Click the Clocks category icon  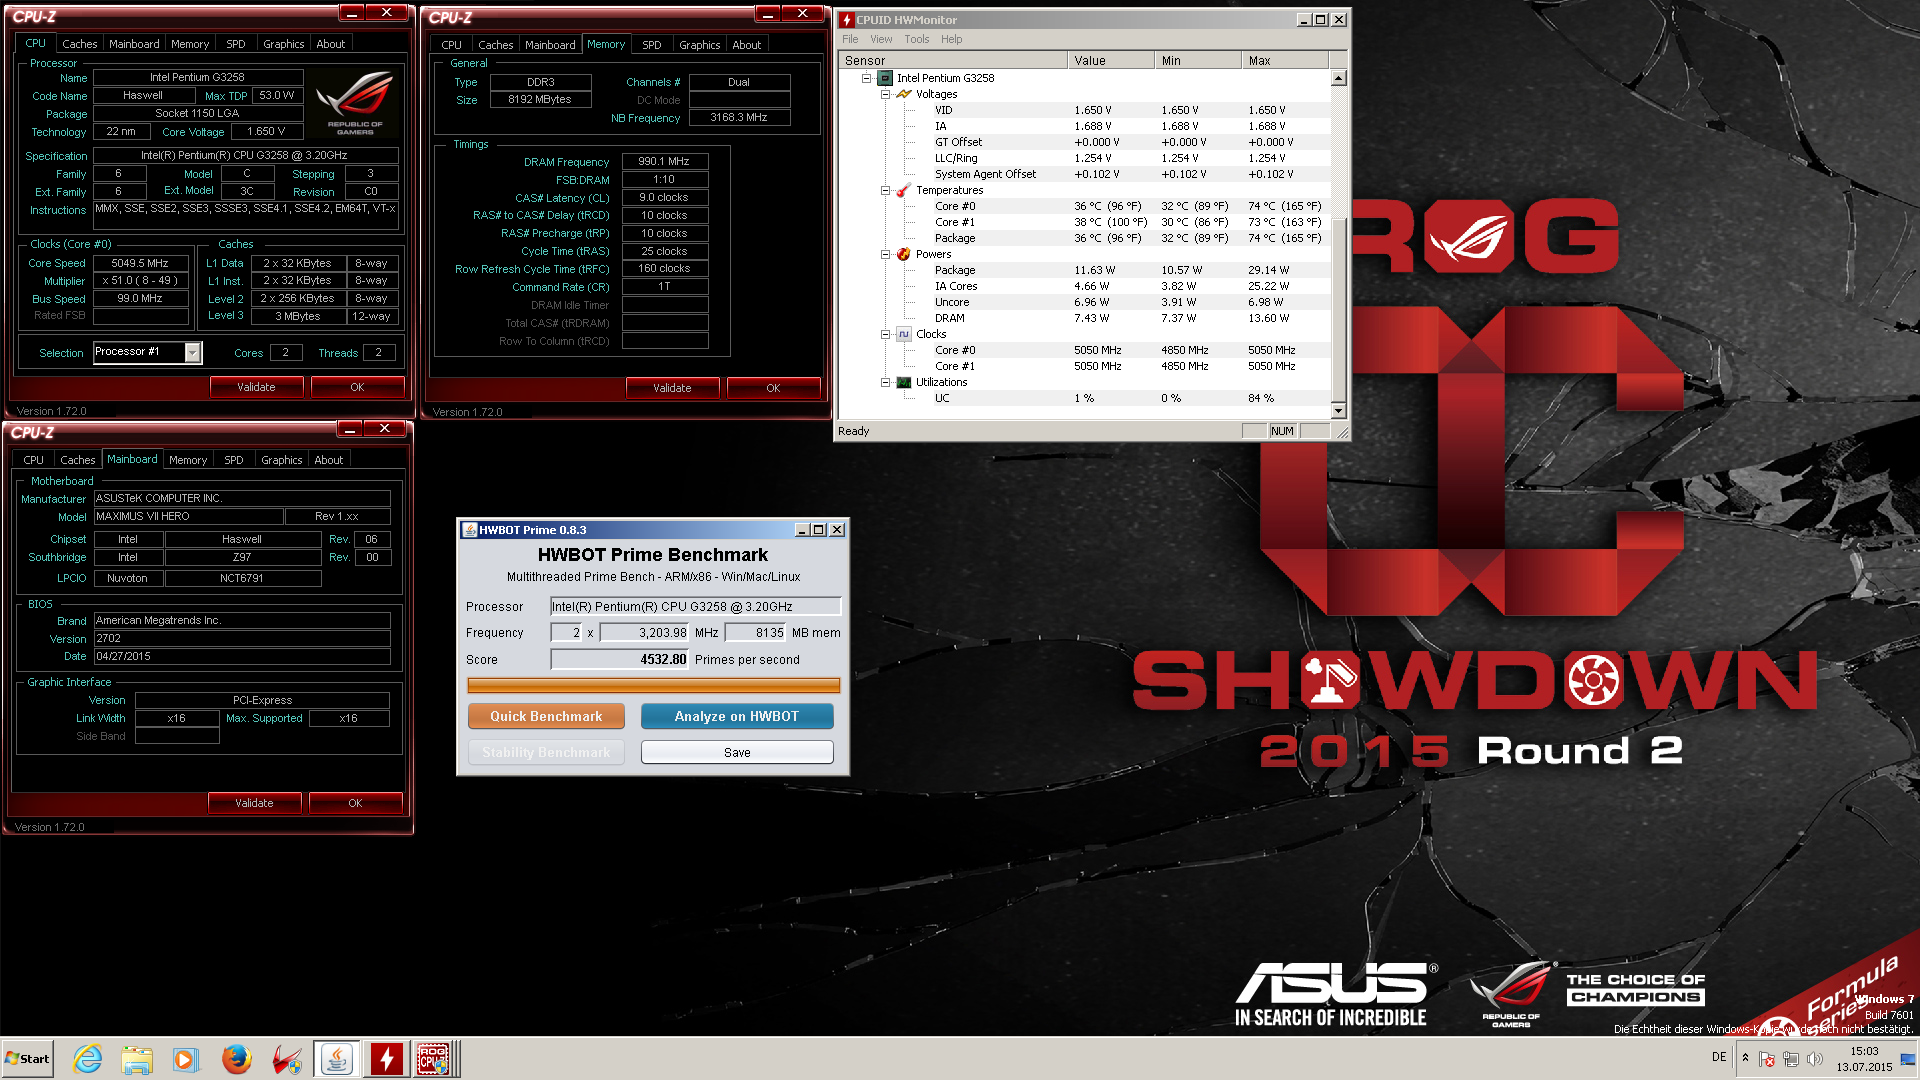904,334
